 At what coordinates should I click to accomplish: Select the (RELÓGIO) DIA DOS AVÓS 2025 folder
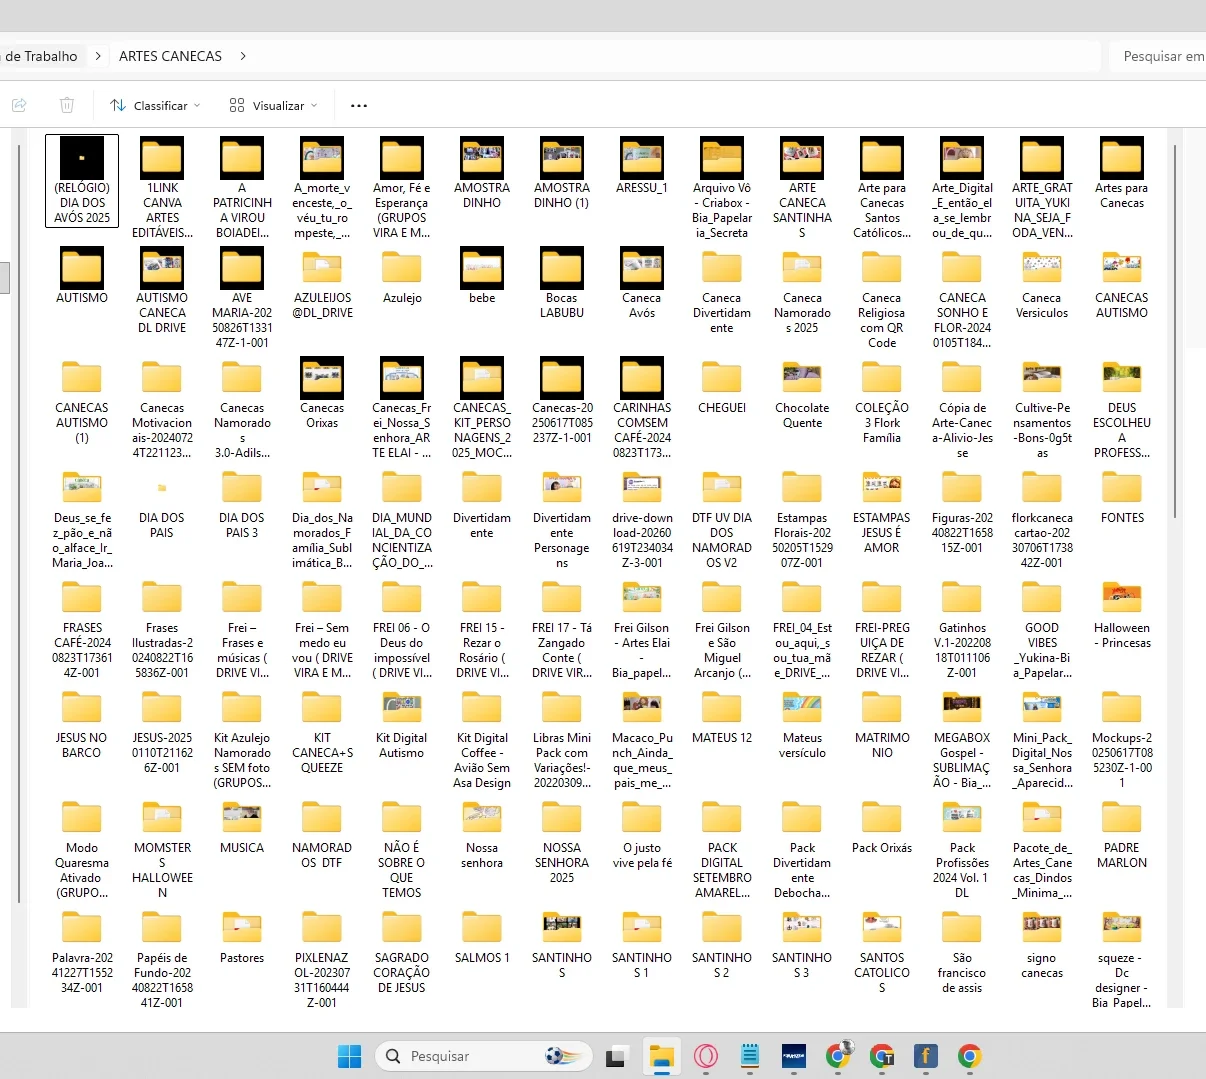[x=82, y=181]
